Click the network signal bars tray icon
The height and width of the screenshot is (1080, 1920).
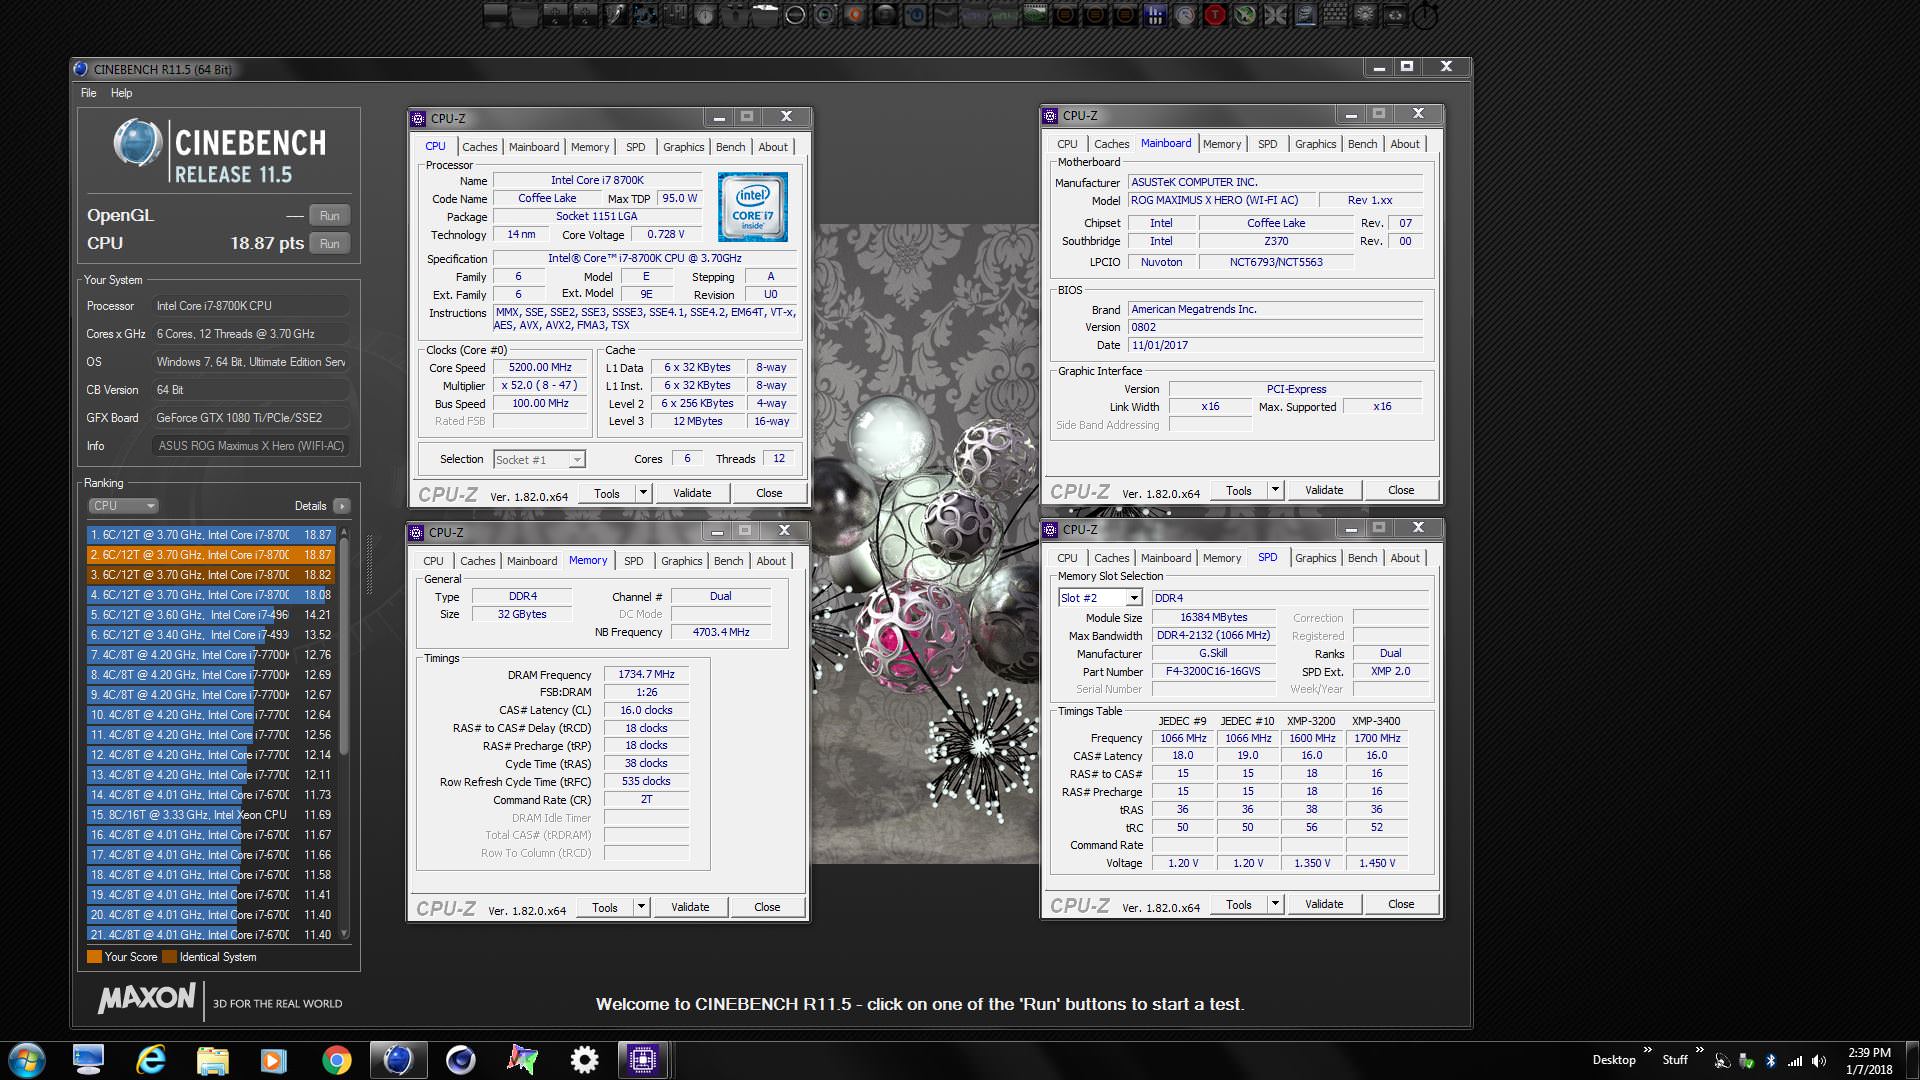1795,1061
